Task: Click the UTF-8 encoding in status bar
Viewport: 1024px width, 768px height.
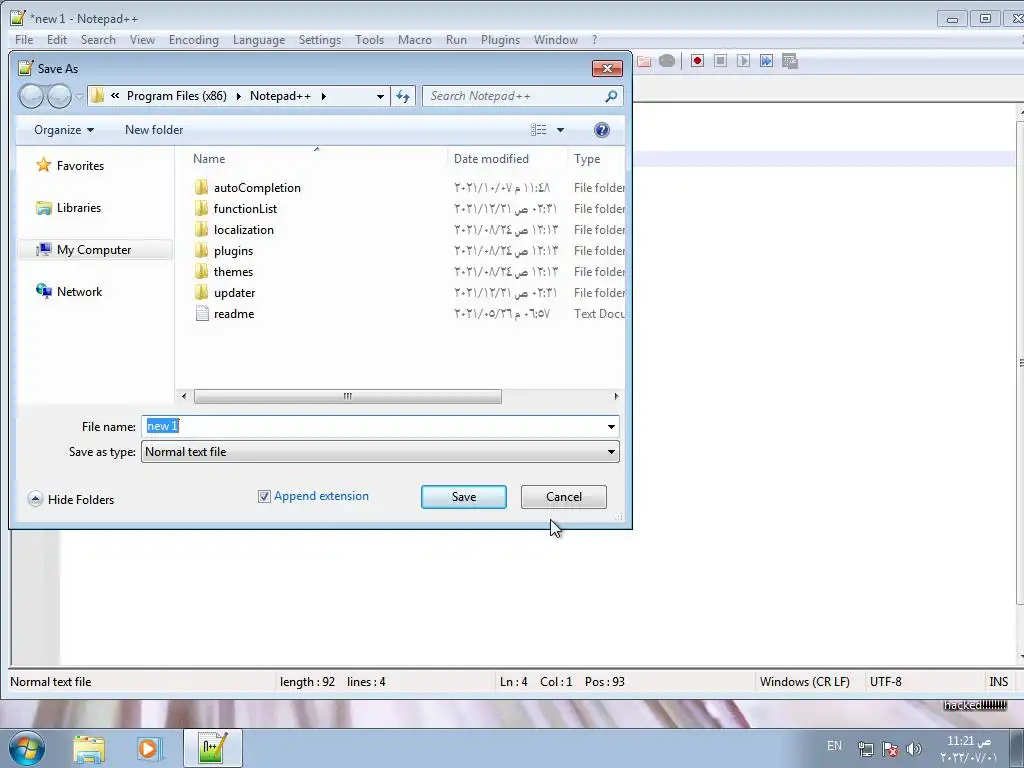Action: pos(886,682)
